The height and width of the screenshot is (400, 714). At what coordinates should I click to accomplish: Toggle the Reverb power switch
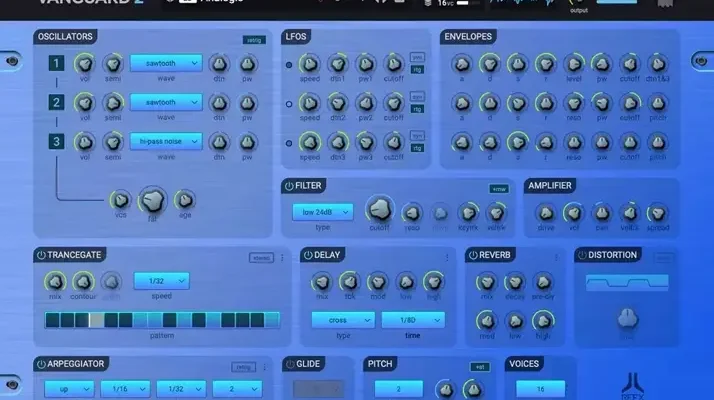tap(473, 255)
